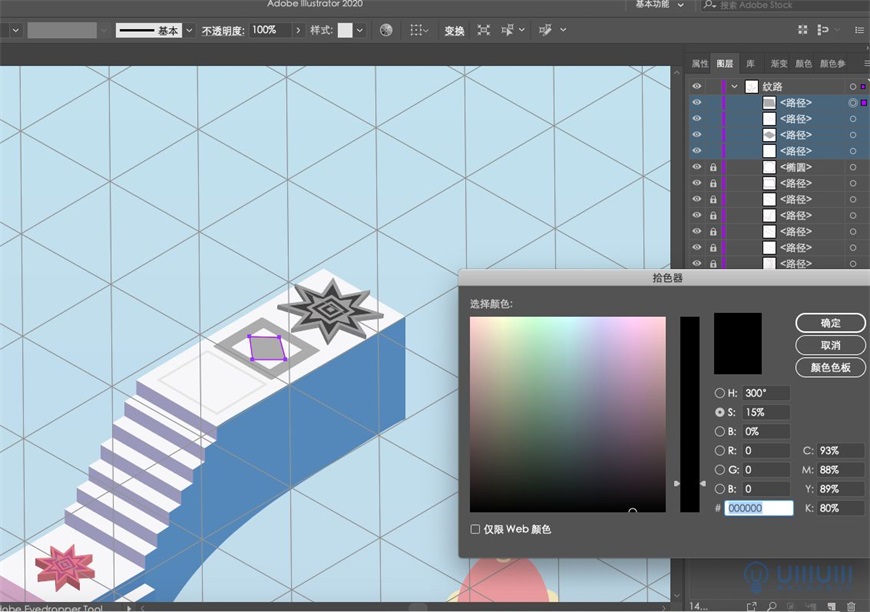Select the H radio button in the color picker
870x612 pixels.
[720, 393]
